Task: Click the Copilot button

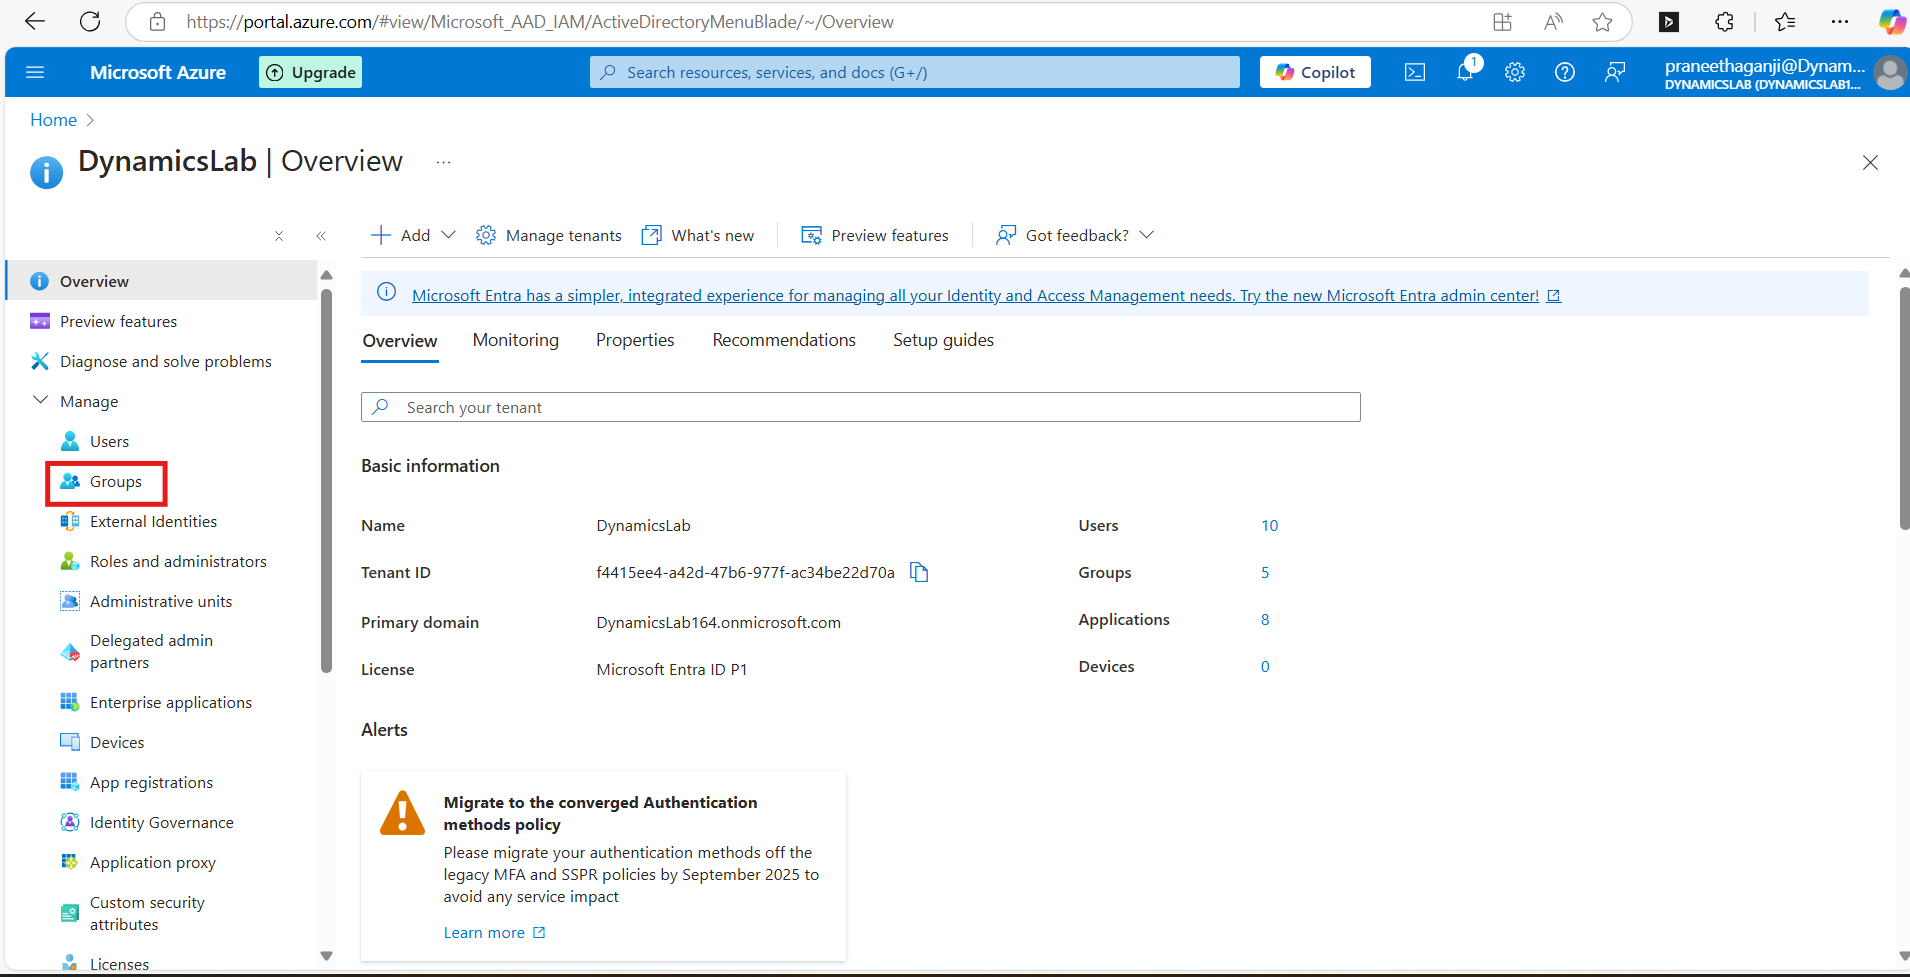Action: [x=1315, y=72]
